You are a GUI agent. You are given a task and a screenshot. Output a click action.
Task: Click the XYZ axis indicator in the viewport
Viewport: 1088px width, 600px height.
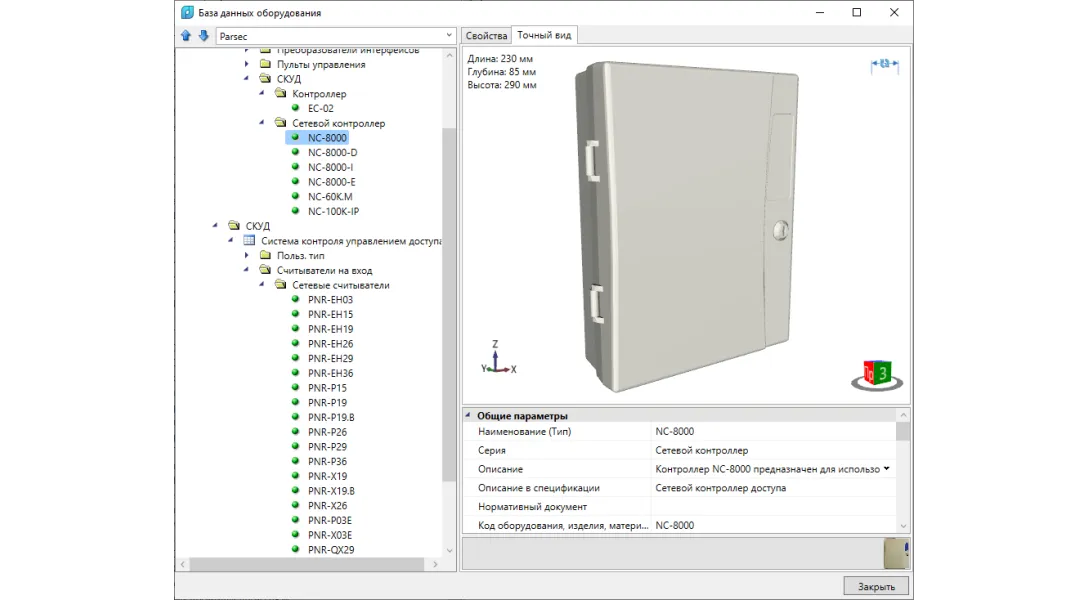tap(498, 360)
